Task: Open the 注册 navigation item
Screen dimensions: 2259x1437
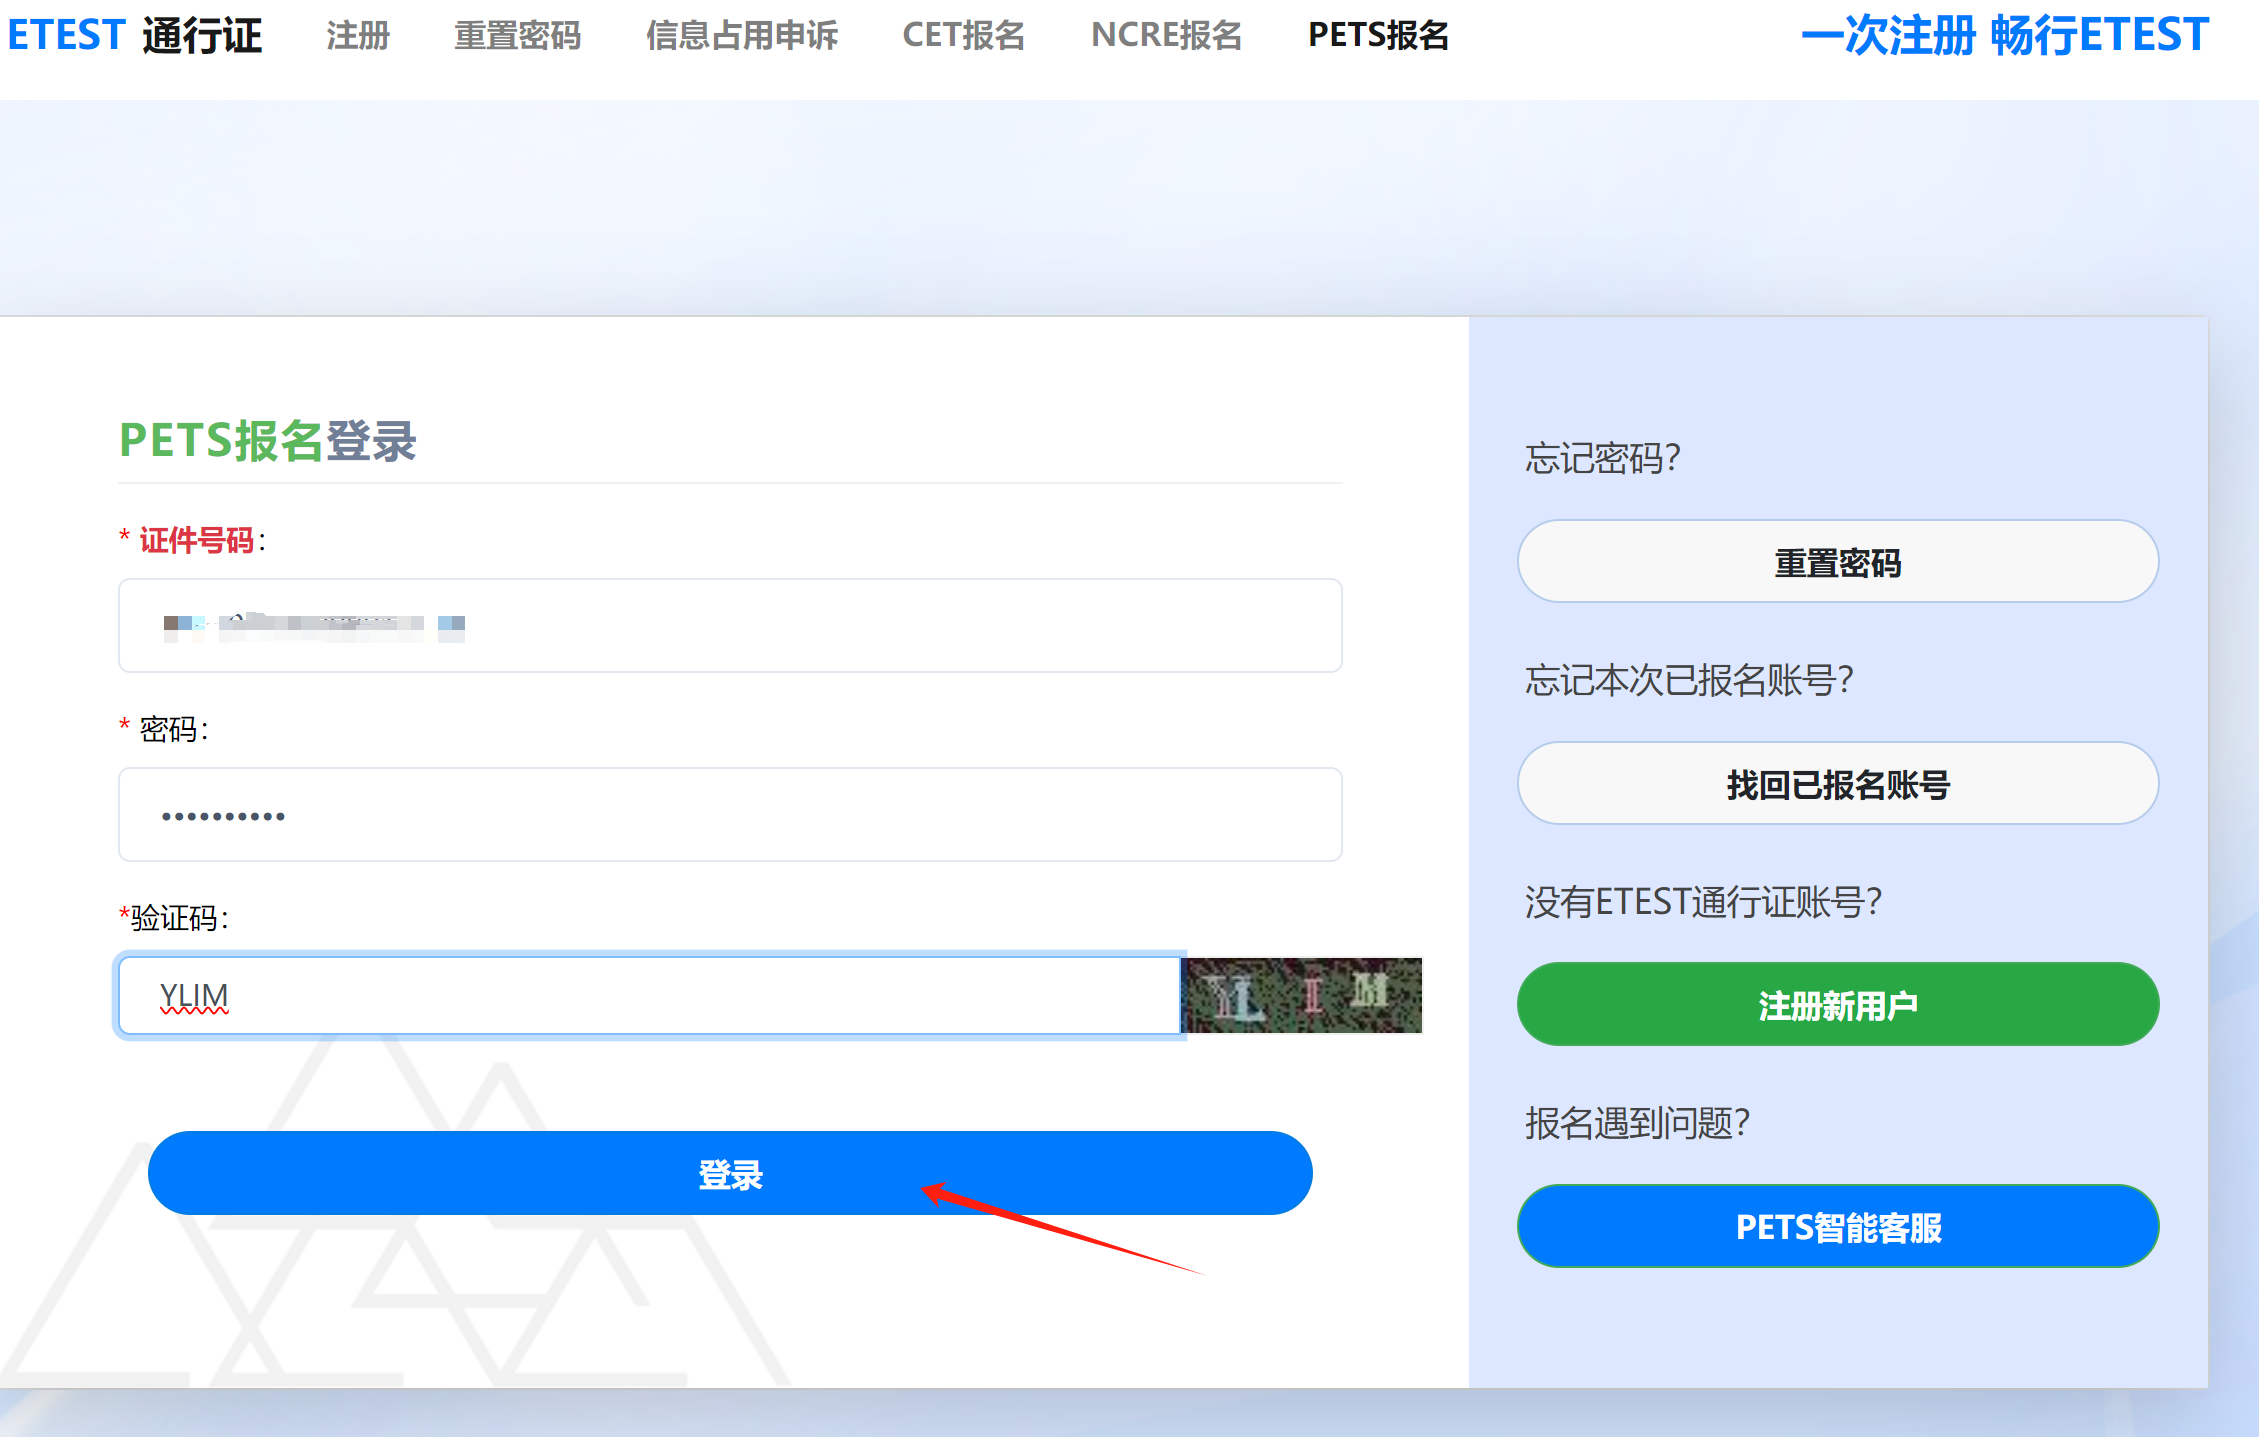Action: coord(358,36)
